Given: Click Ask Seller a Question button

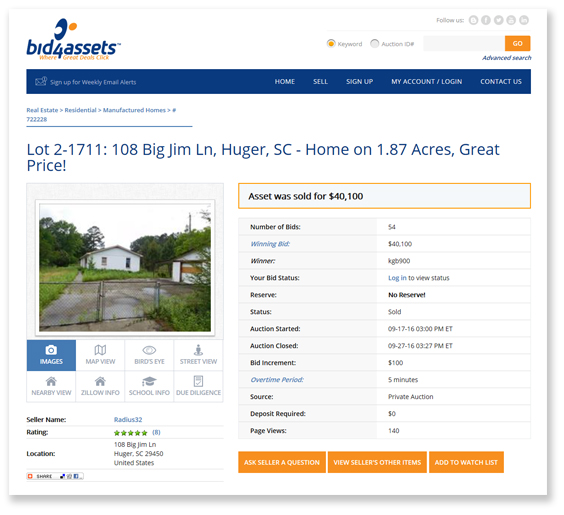Looking at the screenshot, I should click(x=282, y=462).
